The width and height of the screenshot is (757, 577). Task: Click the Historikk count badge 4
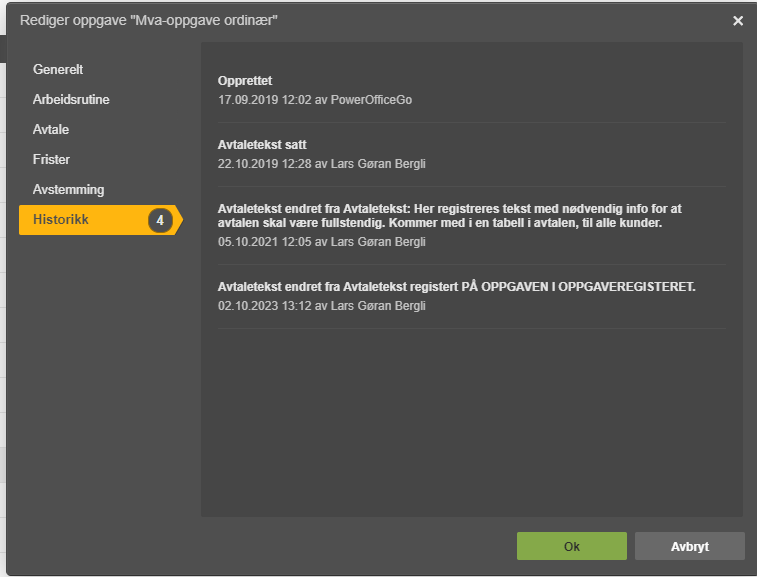(160, 220)
